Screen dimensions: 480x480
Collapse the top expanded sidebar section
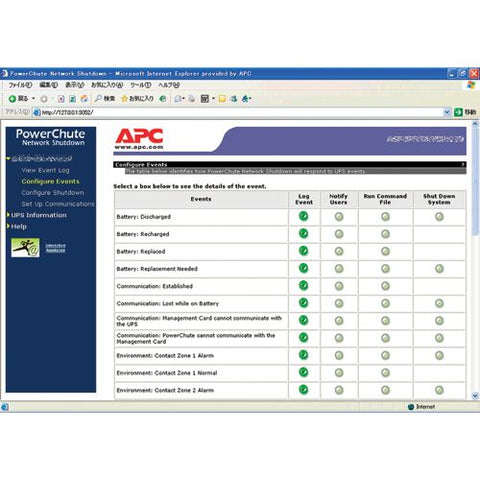tap(8, 159)
